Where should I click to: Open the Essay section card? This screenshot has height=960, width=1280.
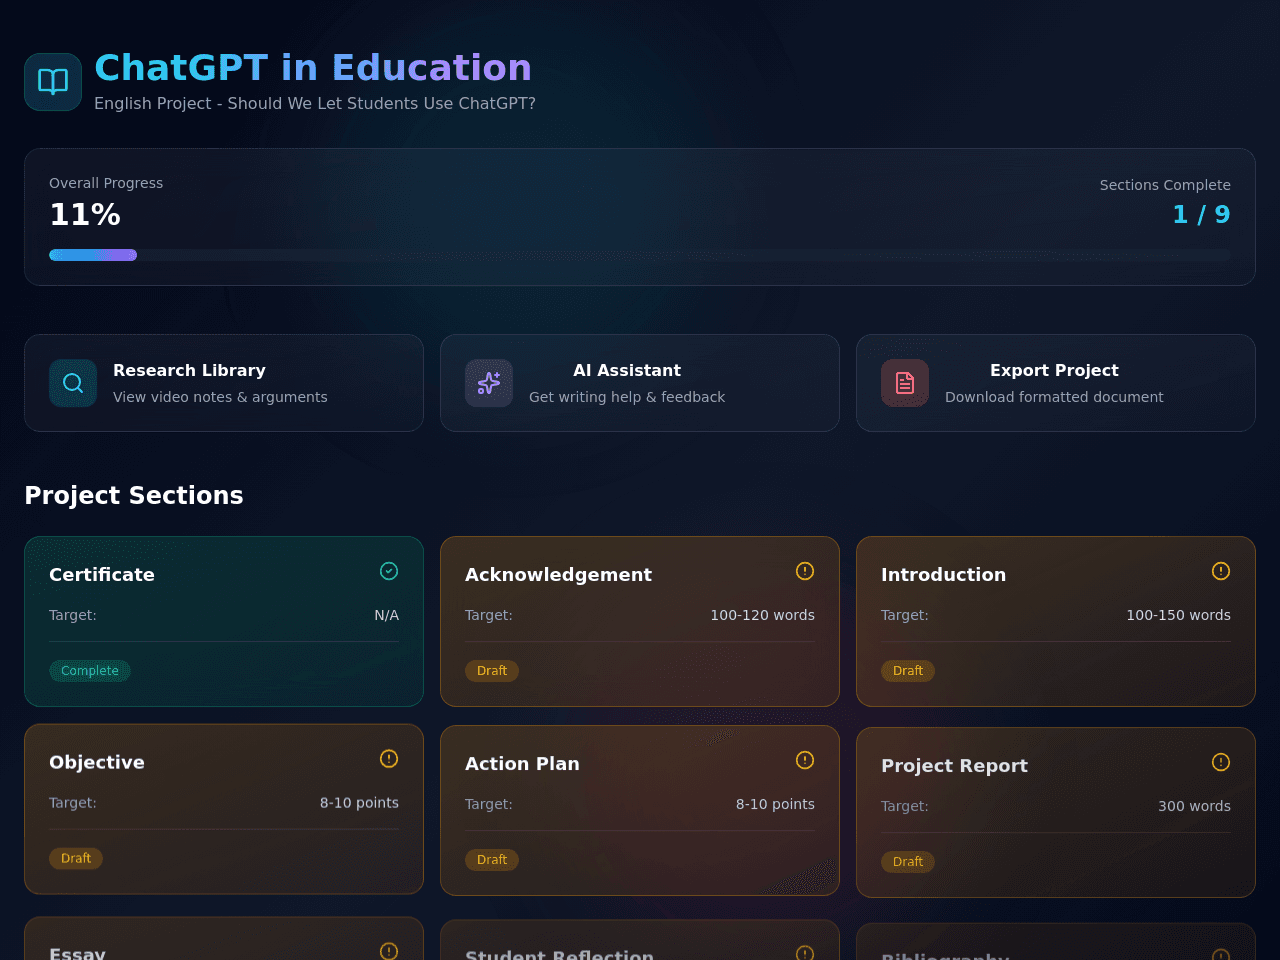click(224, 938)
